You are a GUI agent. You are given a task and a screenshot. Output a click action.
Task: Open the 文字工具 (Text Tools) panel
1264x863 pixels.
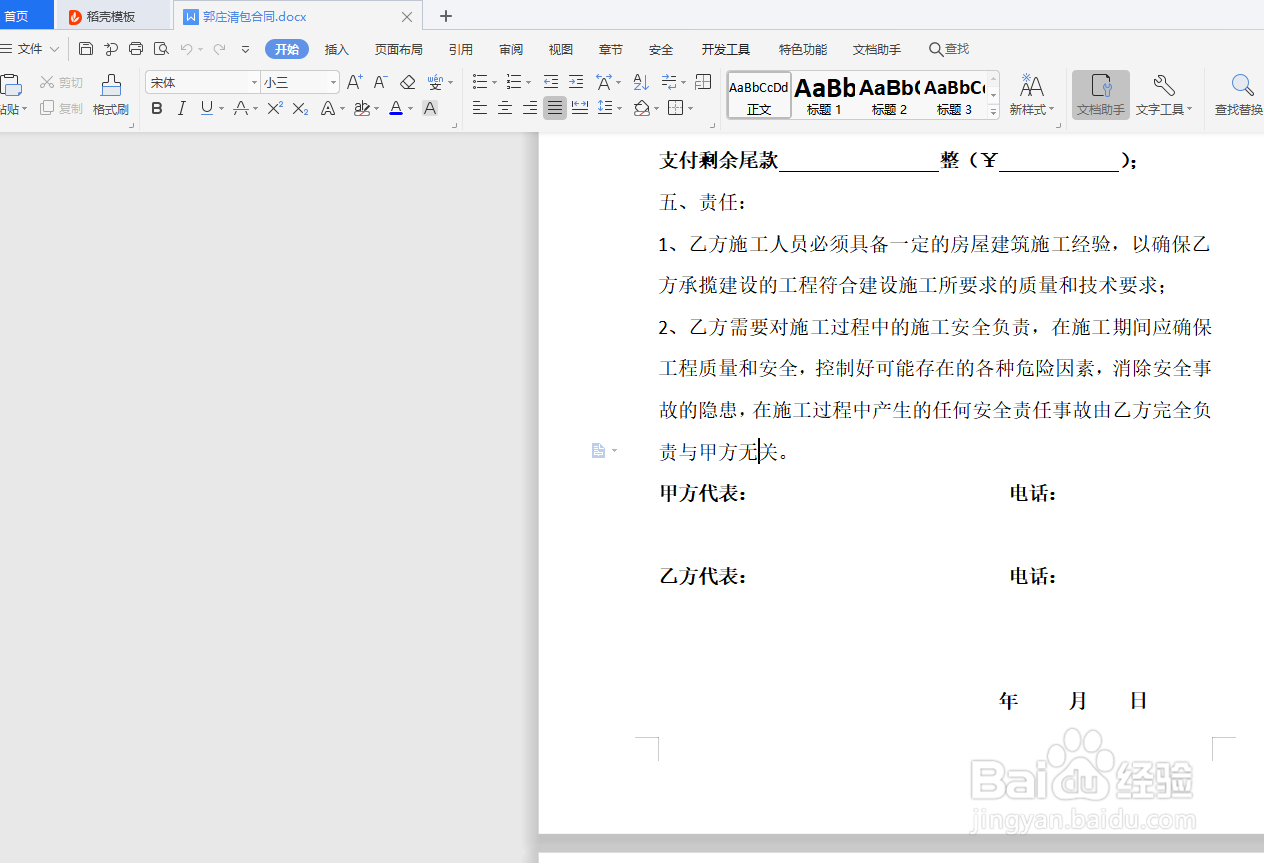tap(1163, 95)
